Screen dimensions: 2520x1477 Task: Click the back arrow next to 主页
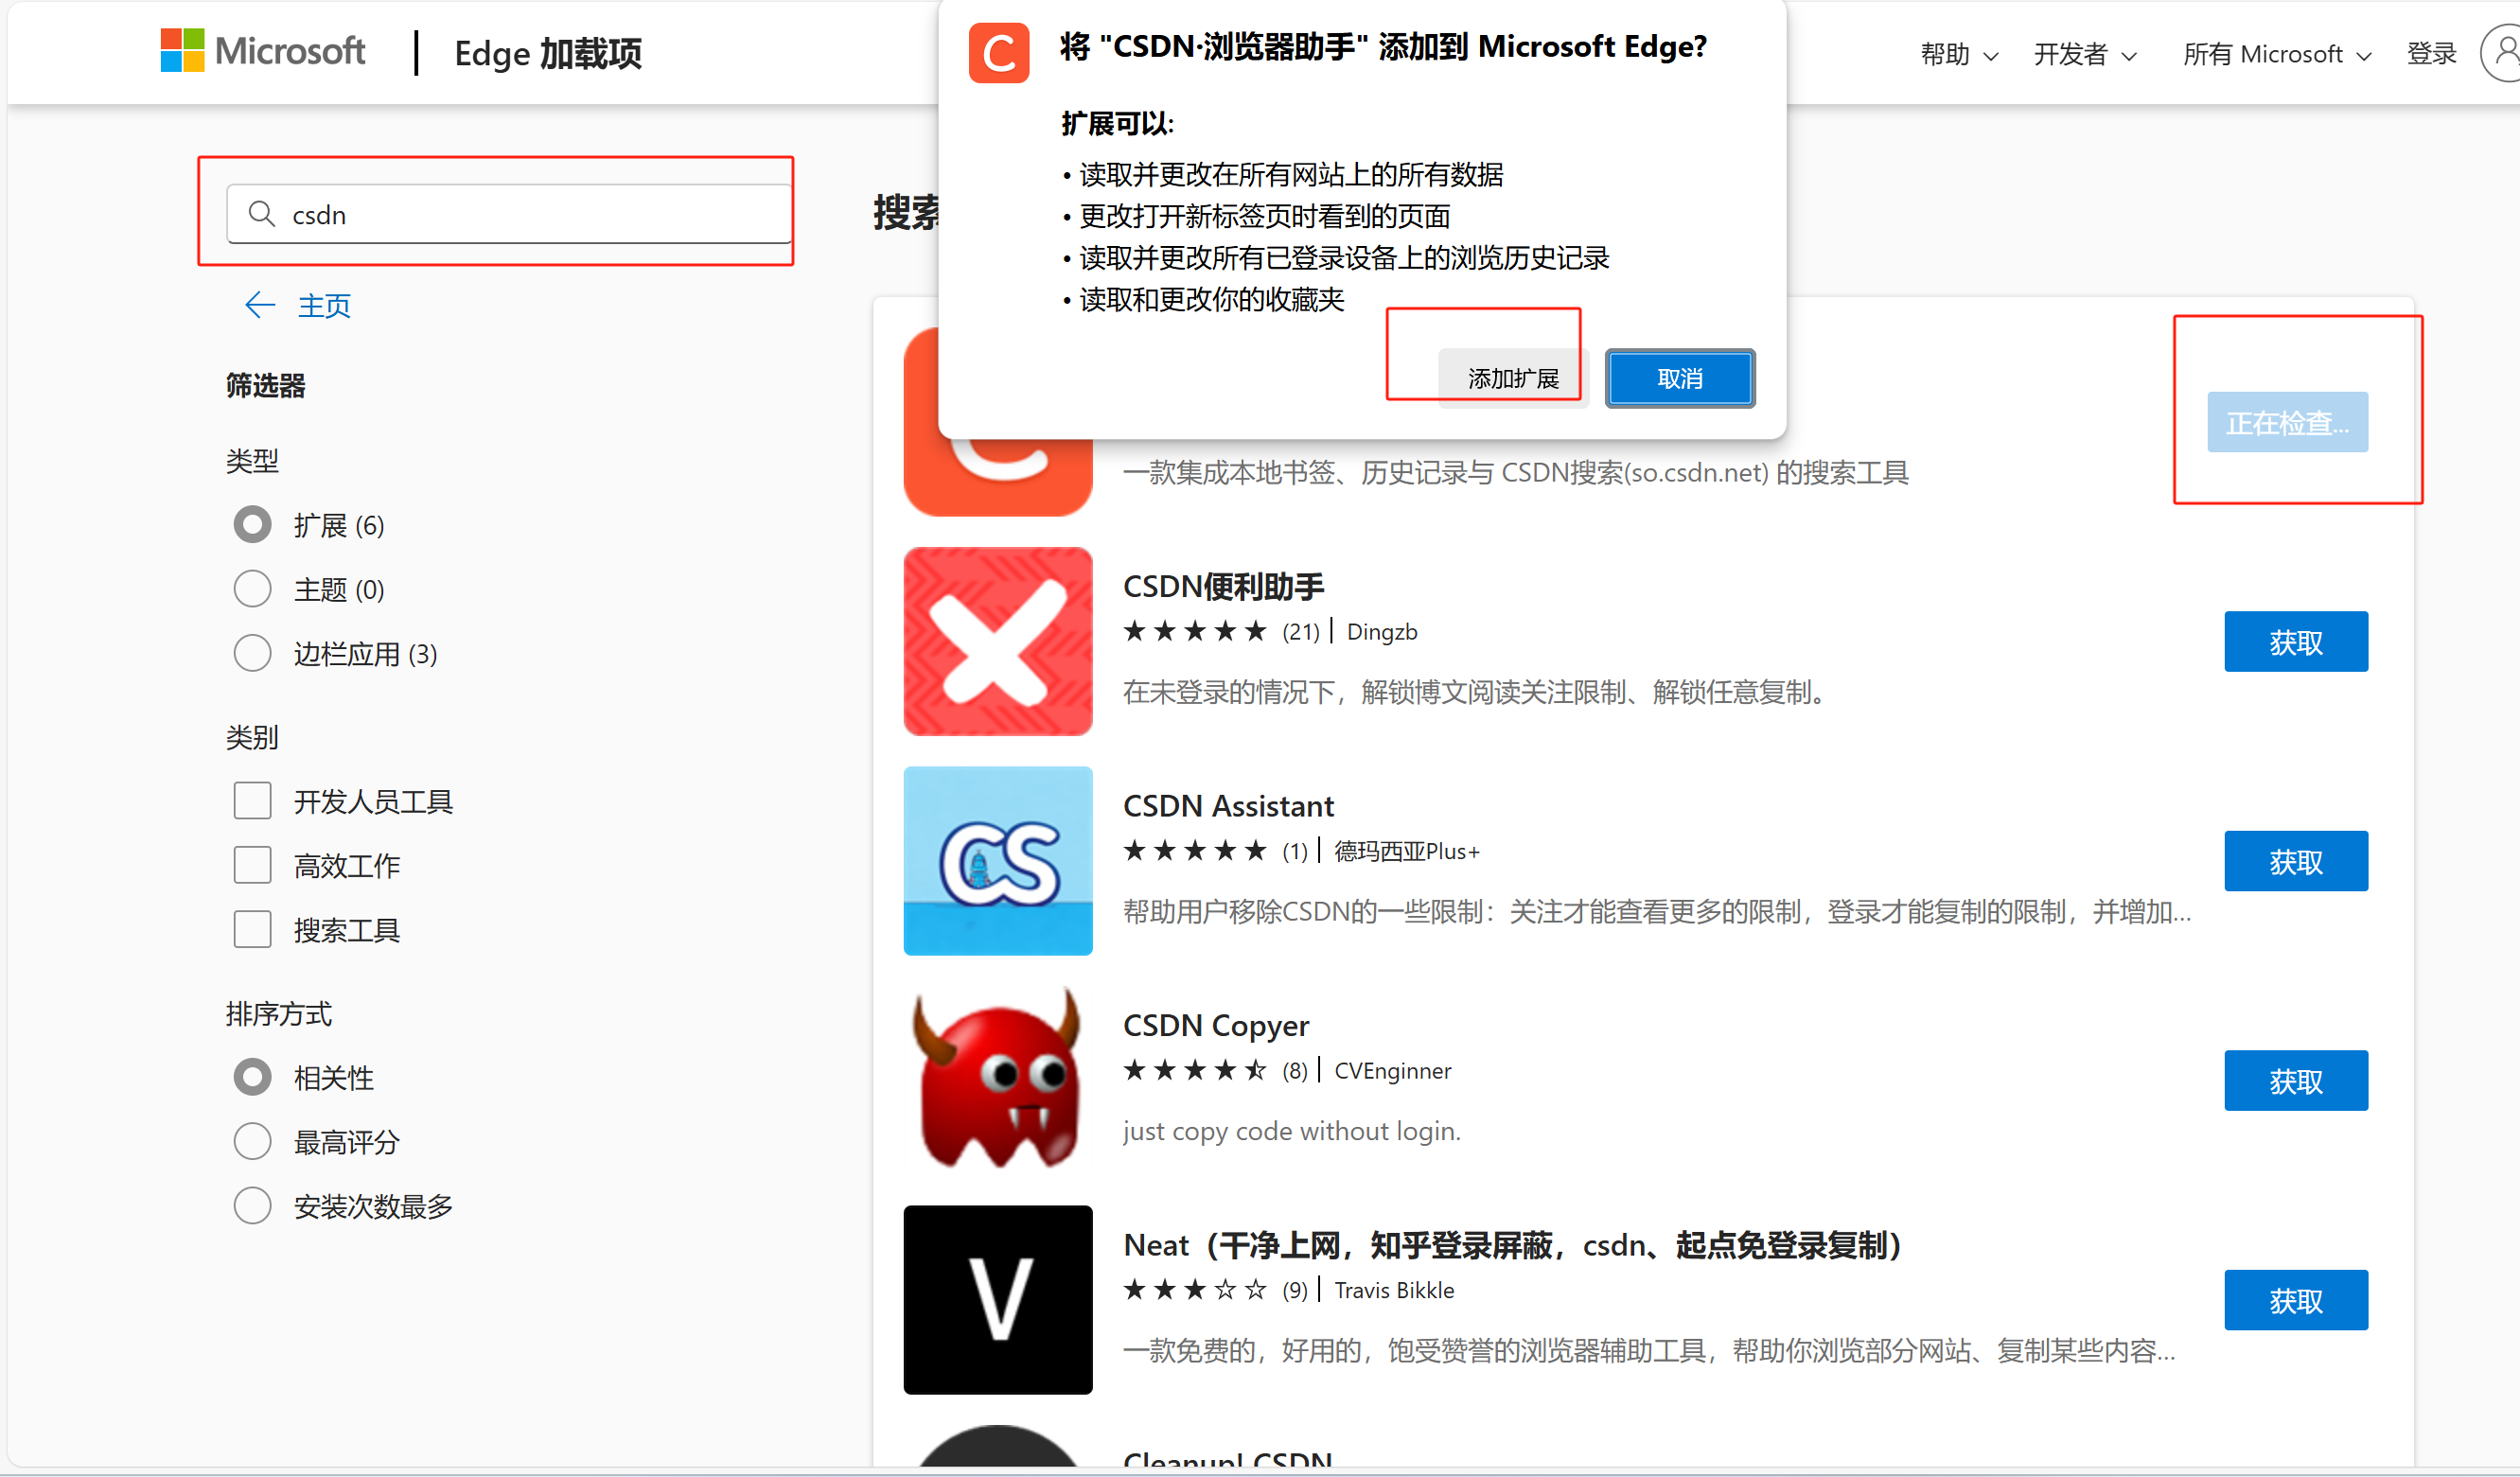click(260, 305)
